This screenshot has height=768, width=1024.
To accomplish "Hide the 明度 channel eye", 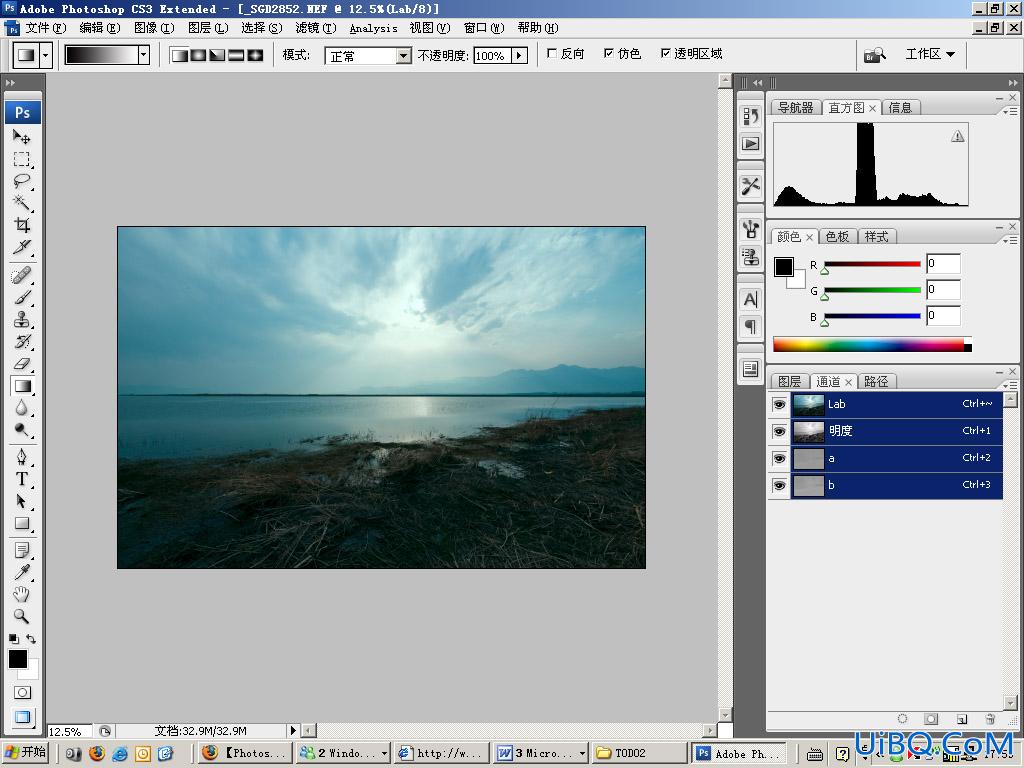I will point(779,432).
